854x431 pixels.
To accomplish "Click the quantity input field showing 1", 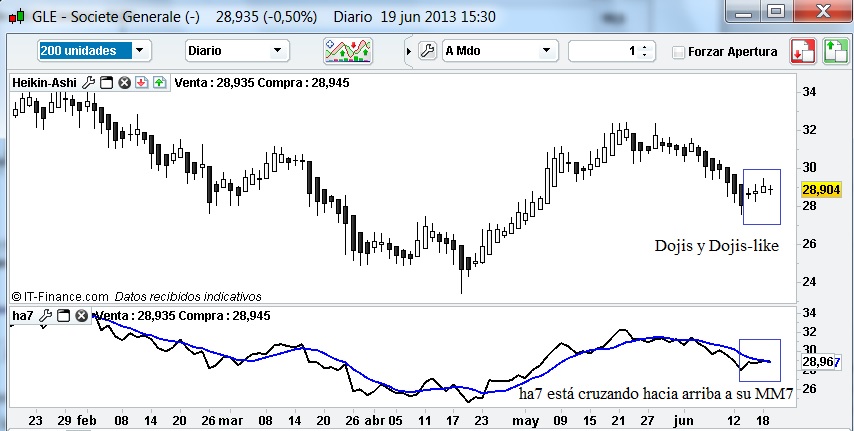I will (x=603, y=51).
